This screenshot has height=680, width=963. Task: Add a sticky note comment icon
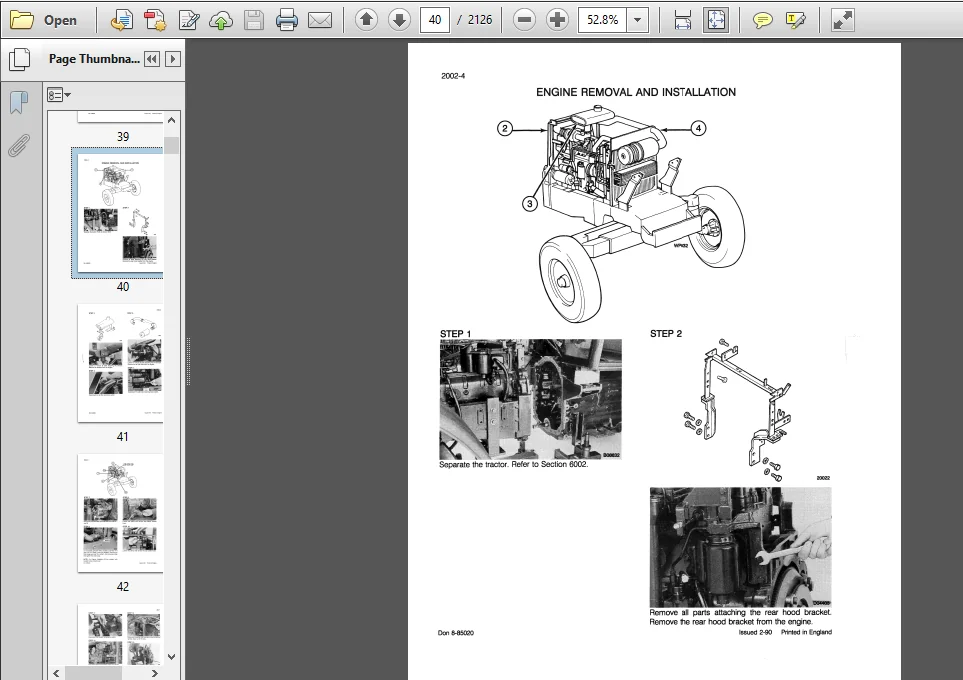click(x=762, y=20)
